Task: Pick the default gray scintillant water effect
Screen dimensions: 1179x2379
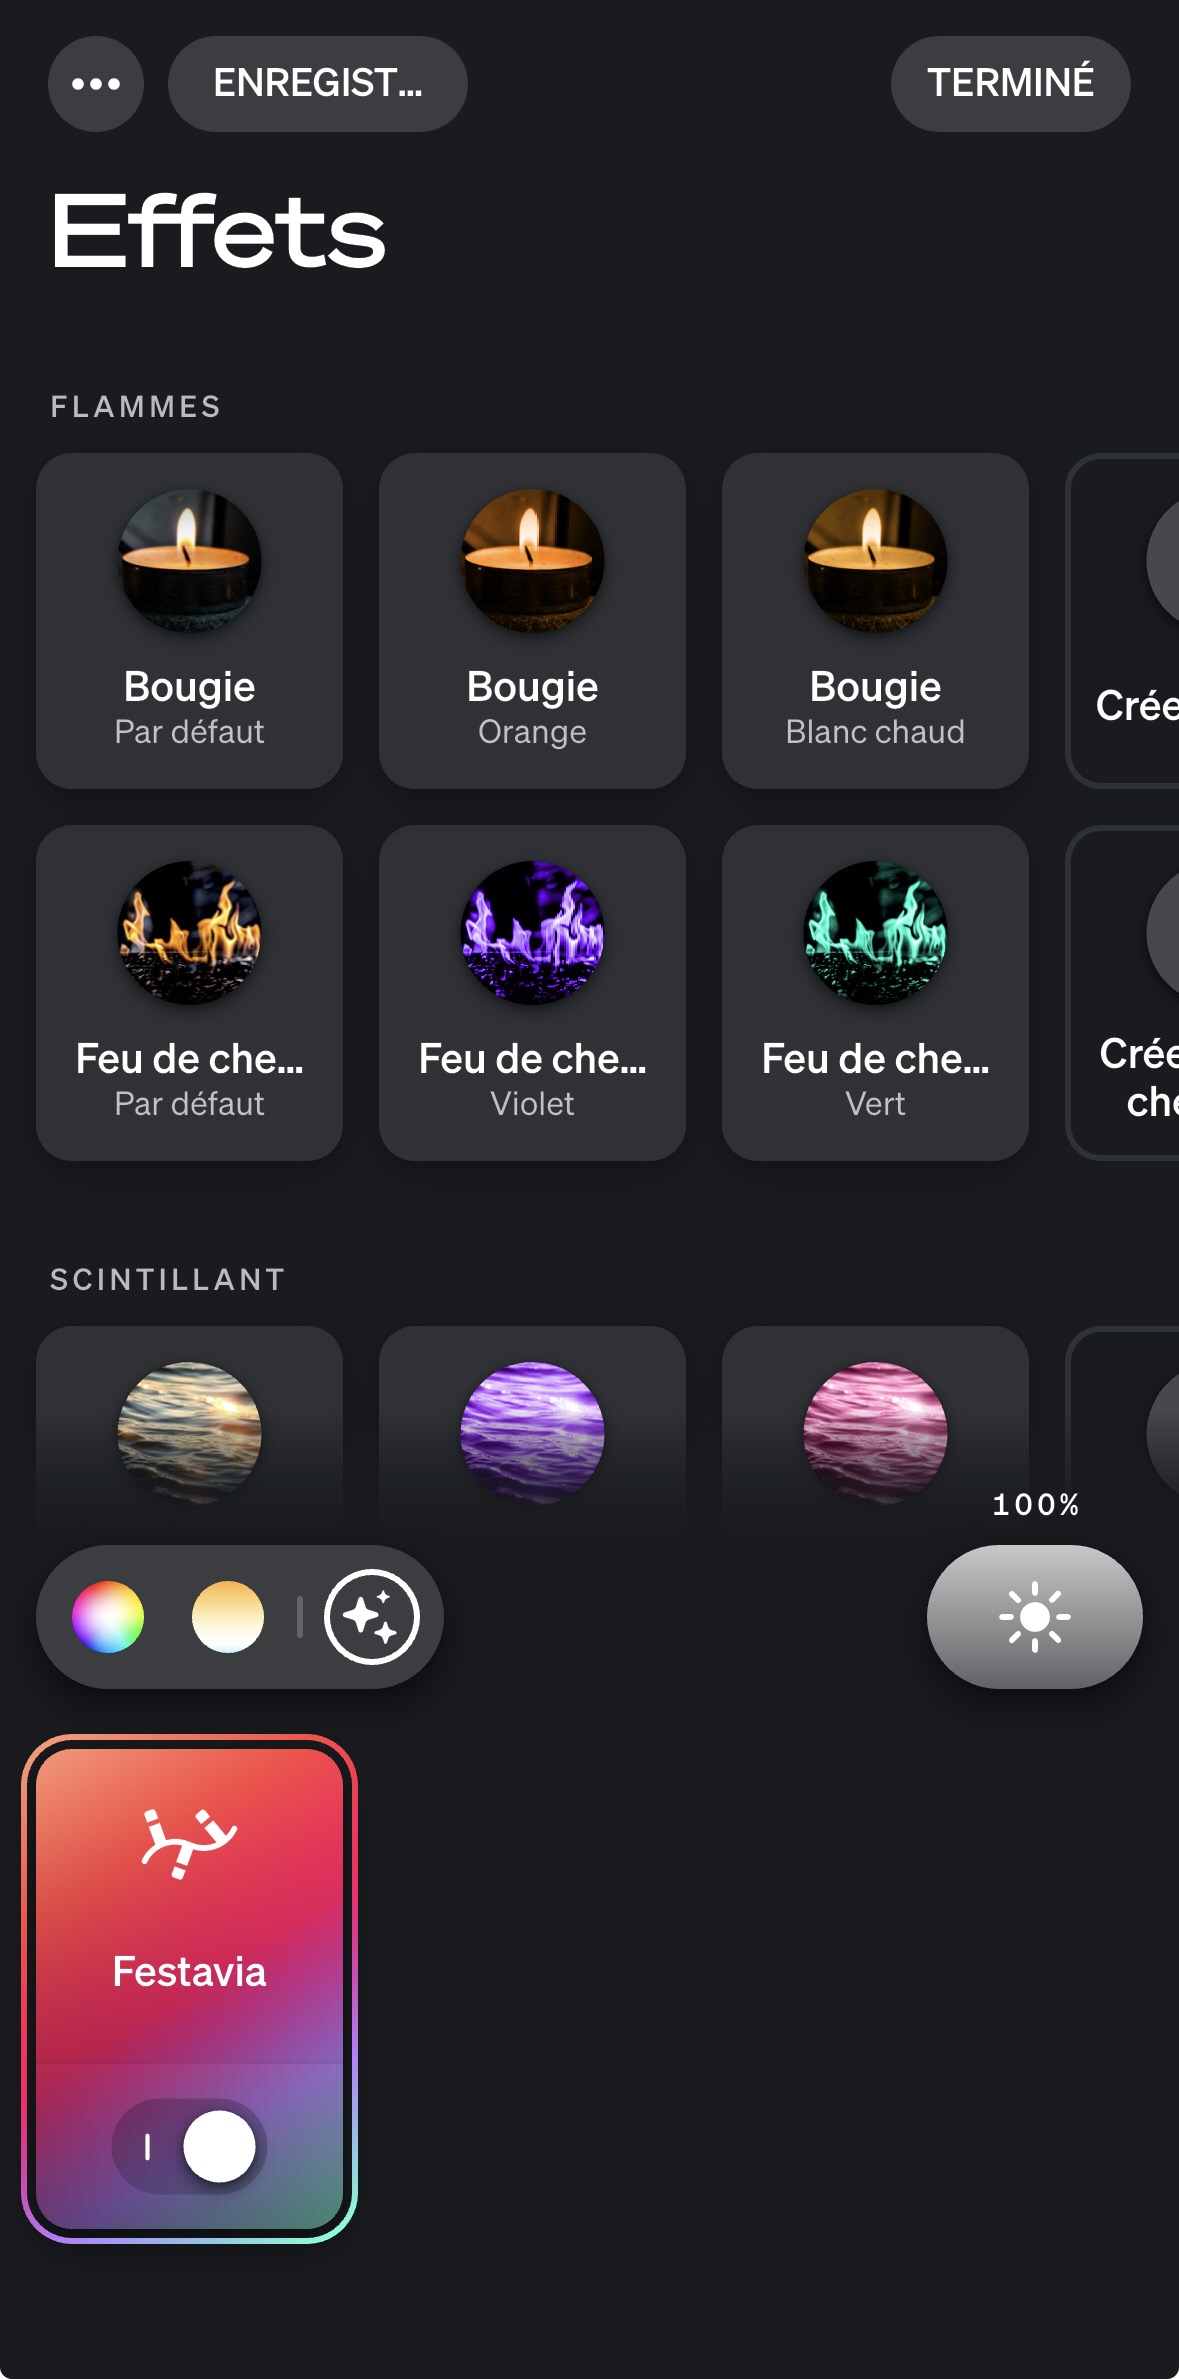Action: pyautogui.click(x=189, y=1432)
